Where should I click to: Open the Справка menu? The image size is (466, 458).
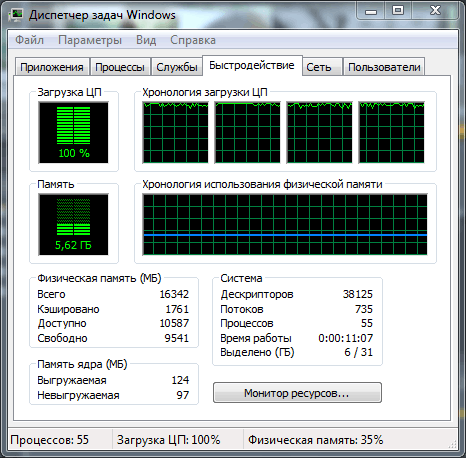193,40
